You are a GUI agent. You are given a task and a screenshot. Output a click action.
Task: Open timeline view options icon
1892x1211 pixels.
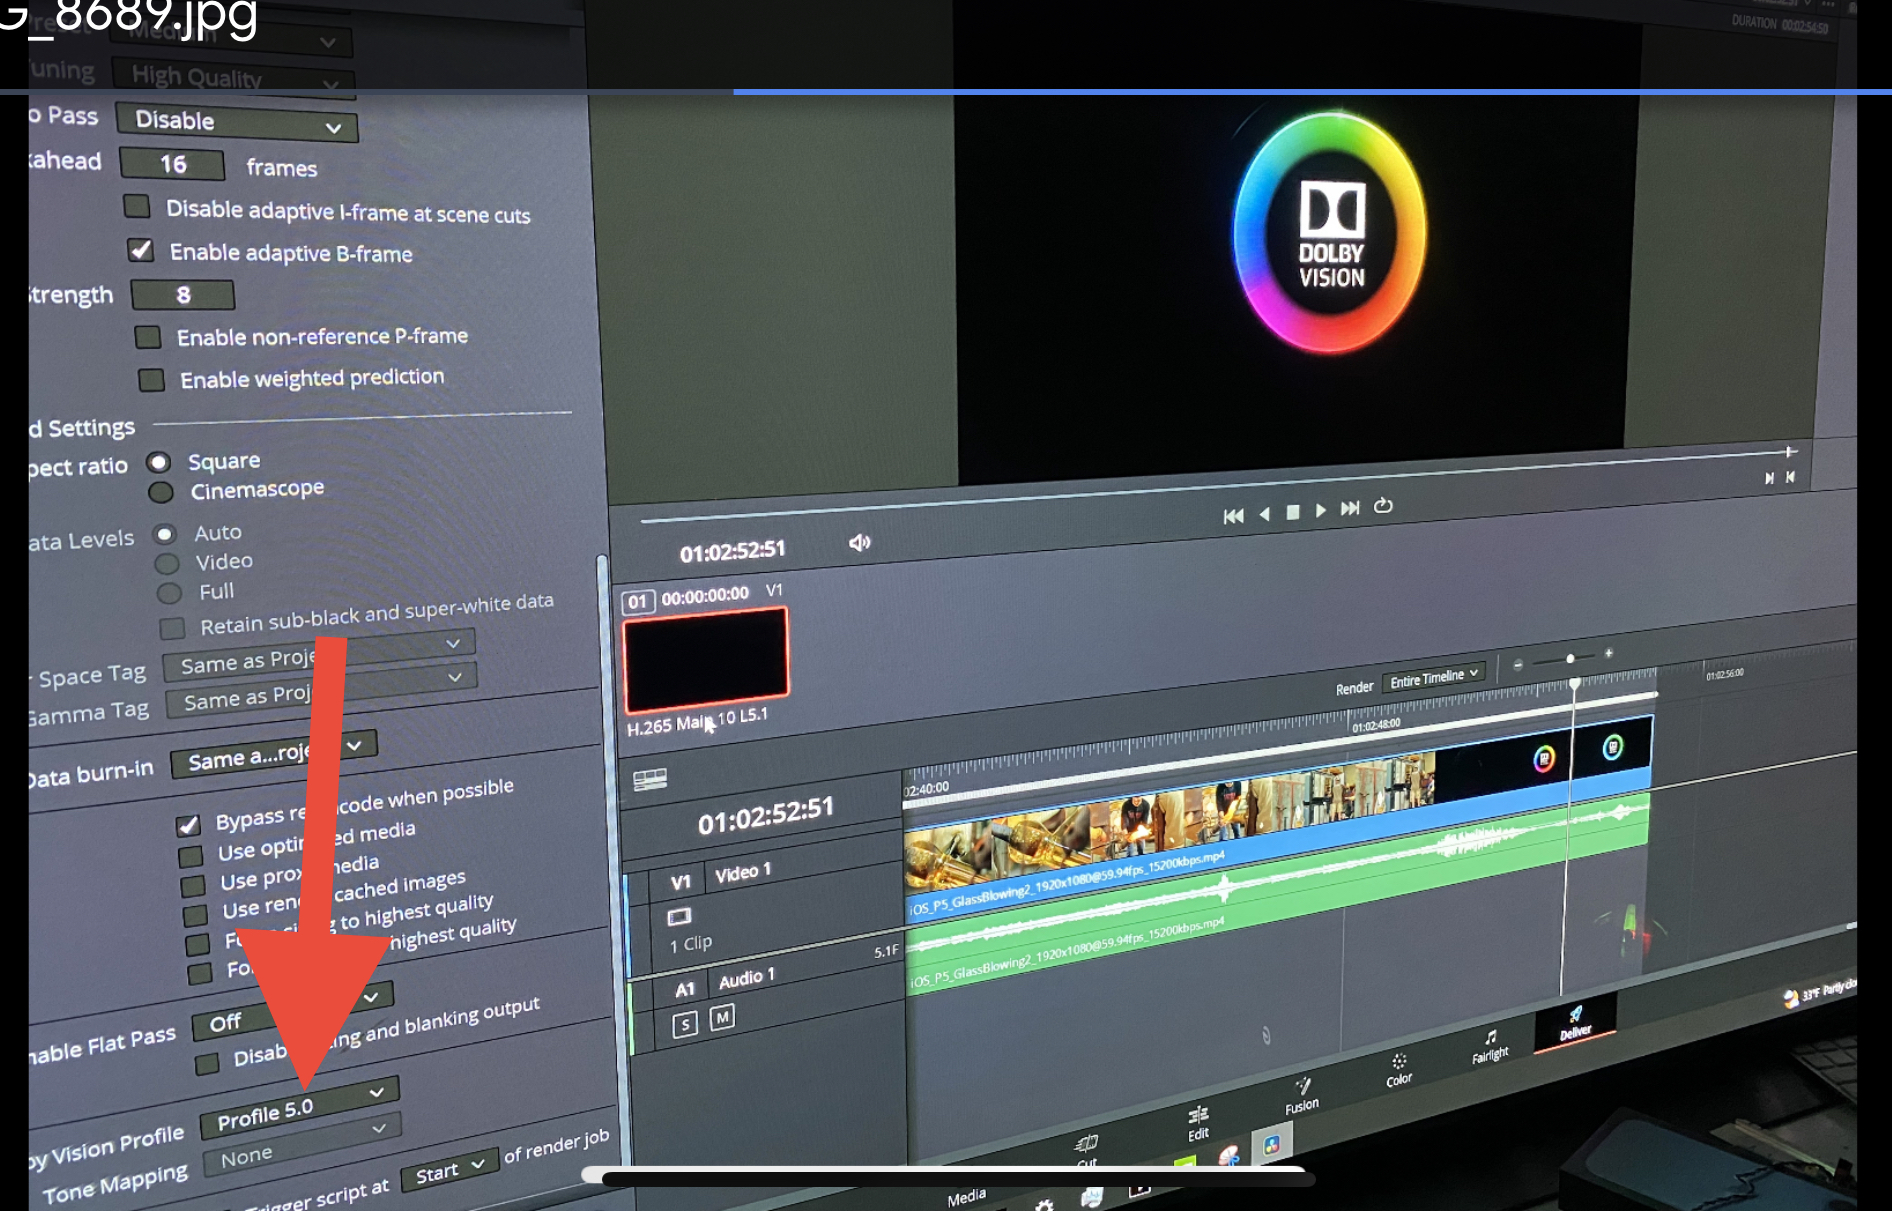(x=650, y=779)
